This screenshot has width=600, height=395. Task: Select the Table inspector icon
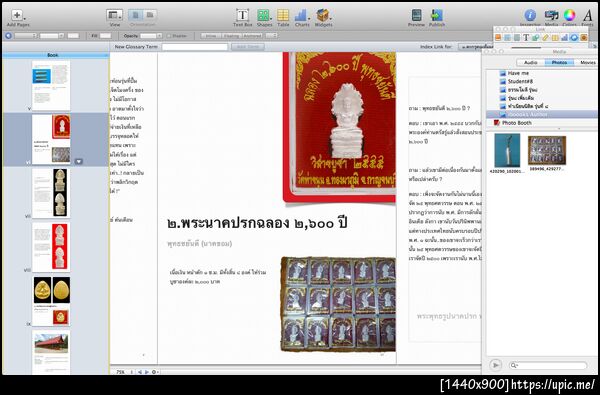coord(555,38)
